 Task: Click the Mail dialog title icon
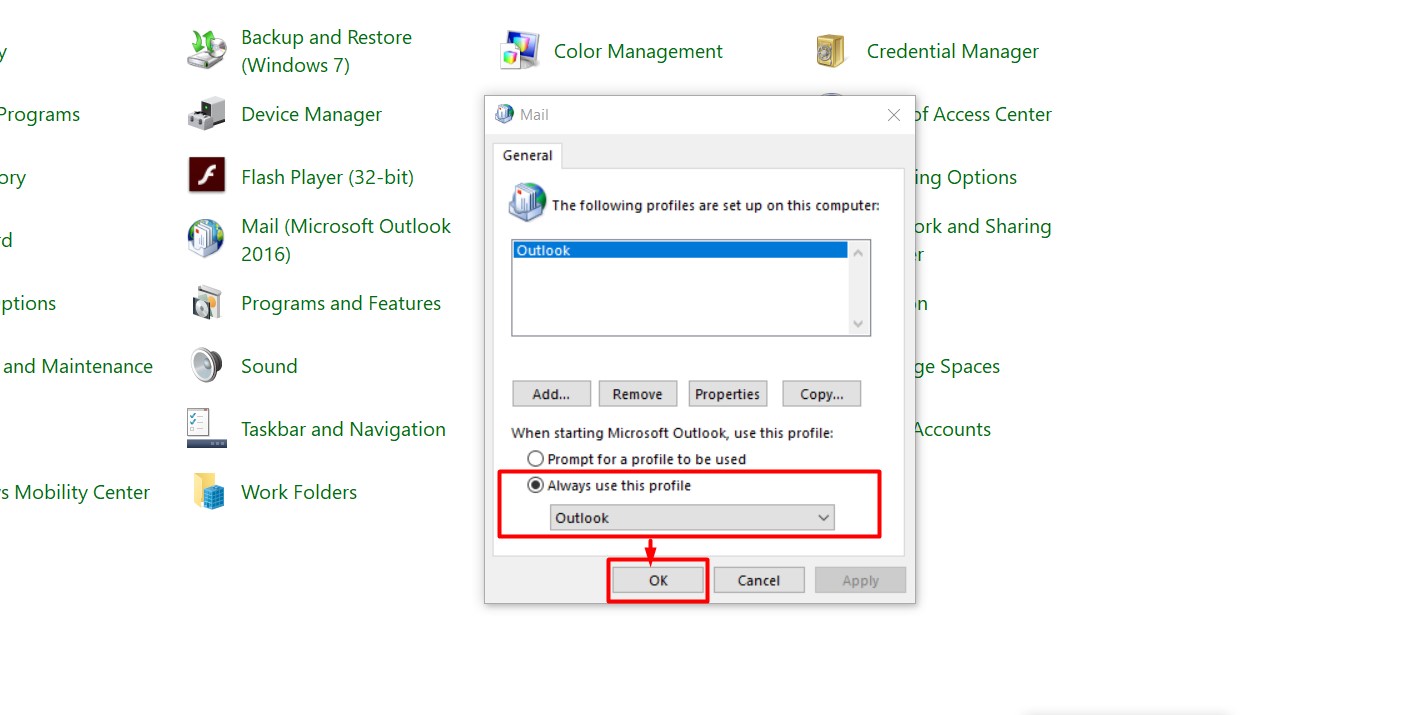(x=505, y=114)
